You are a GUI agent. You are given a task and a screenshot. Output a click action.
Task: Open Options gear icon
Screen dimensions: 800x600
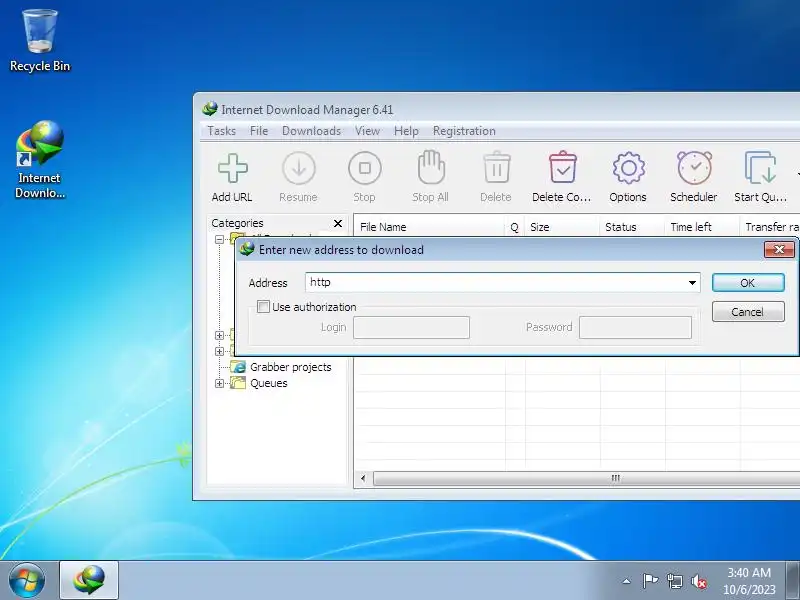coord(628,168)
